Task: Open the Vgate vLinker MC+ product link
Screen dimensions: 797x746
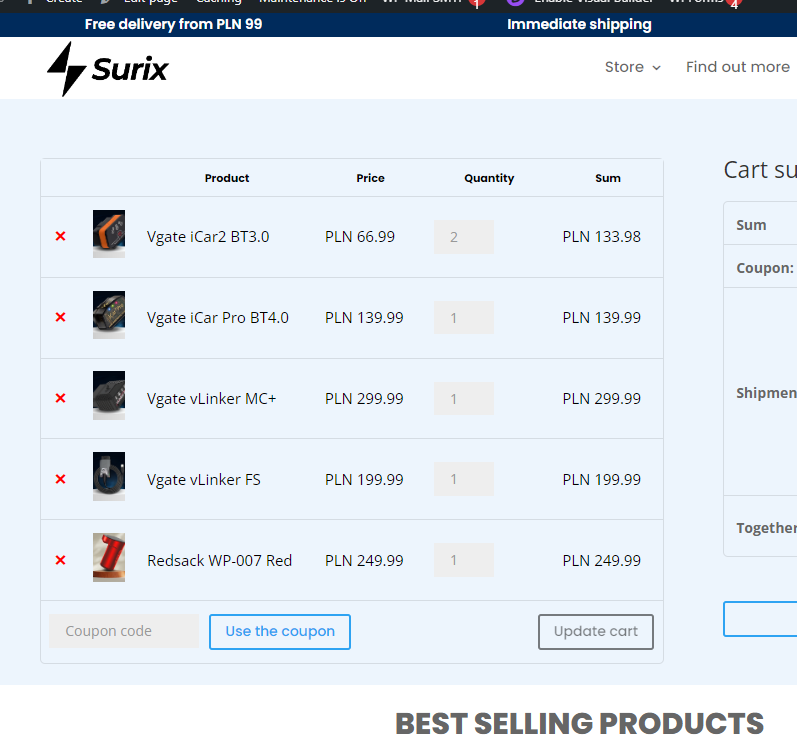Action: click(211, 398)
